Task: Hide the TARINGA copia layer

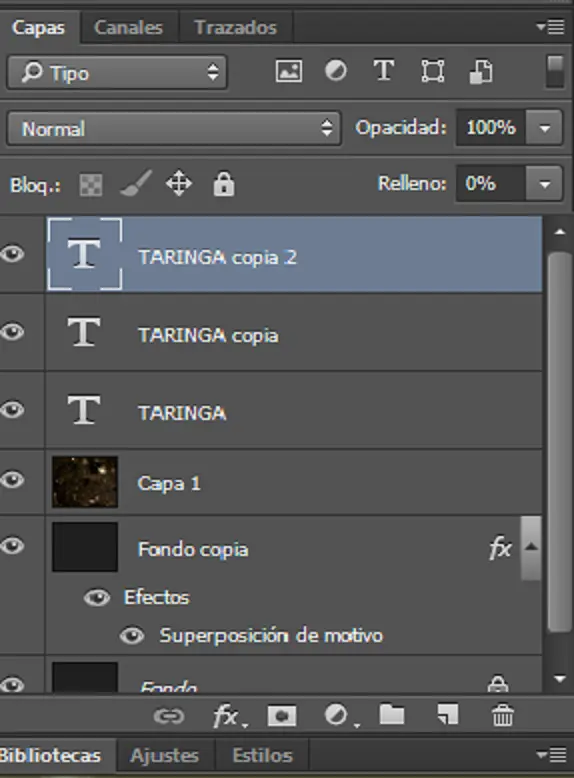Action: 13,331
